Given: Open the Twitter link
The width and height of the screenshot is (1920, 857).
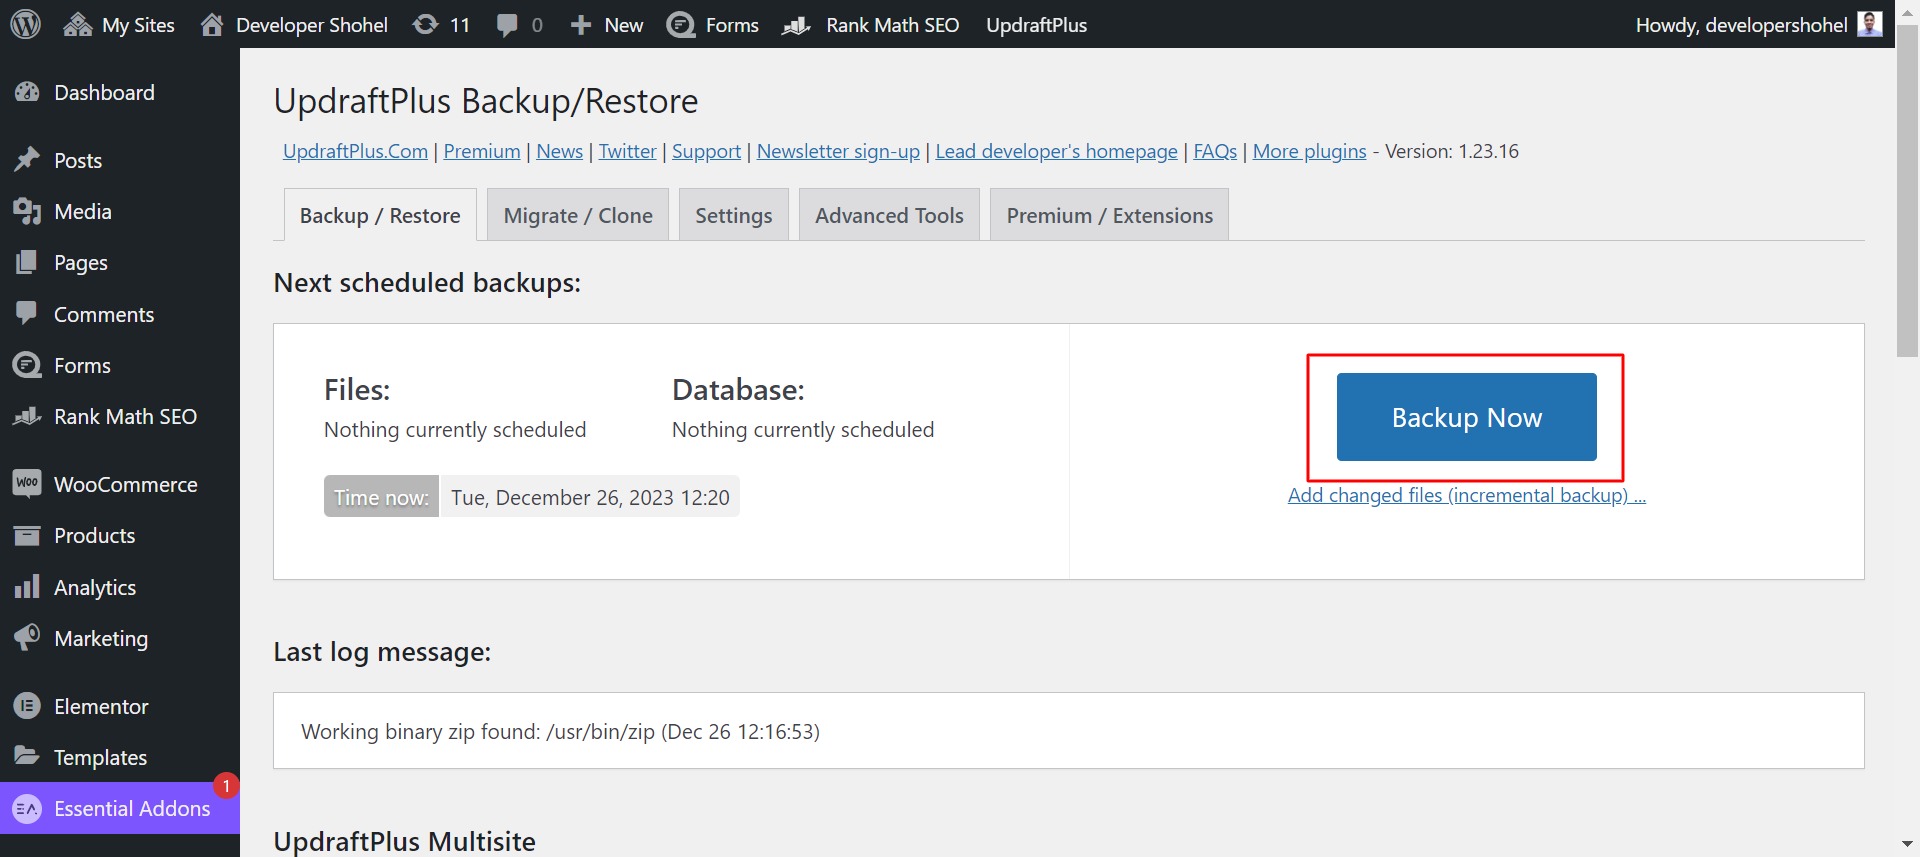Looking at the screenshot, I should click(628, 151).
